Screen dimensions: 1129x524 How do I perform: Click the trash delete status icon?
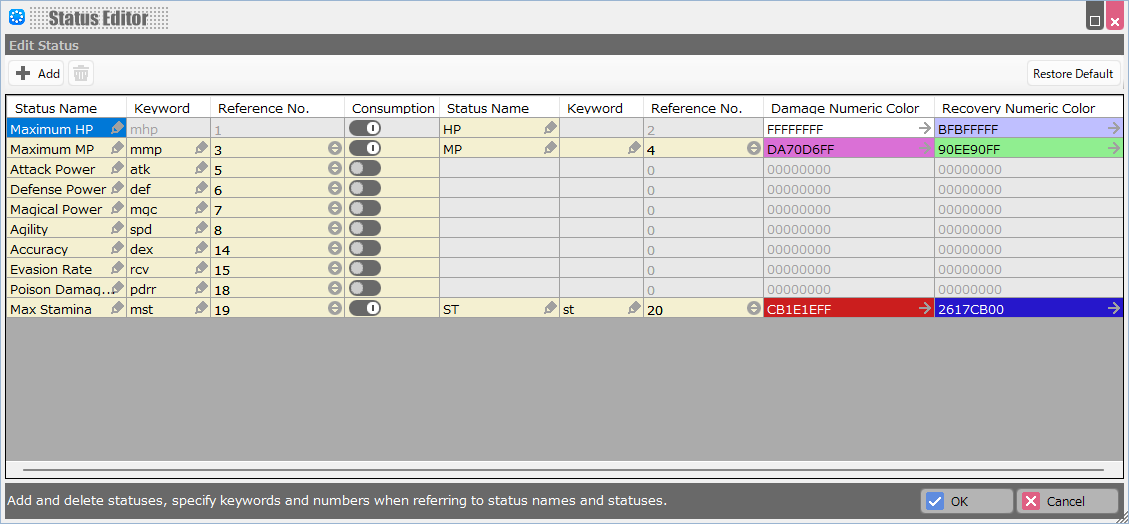pyautogui.click(x=81, y=73)
